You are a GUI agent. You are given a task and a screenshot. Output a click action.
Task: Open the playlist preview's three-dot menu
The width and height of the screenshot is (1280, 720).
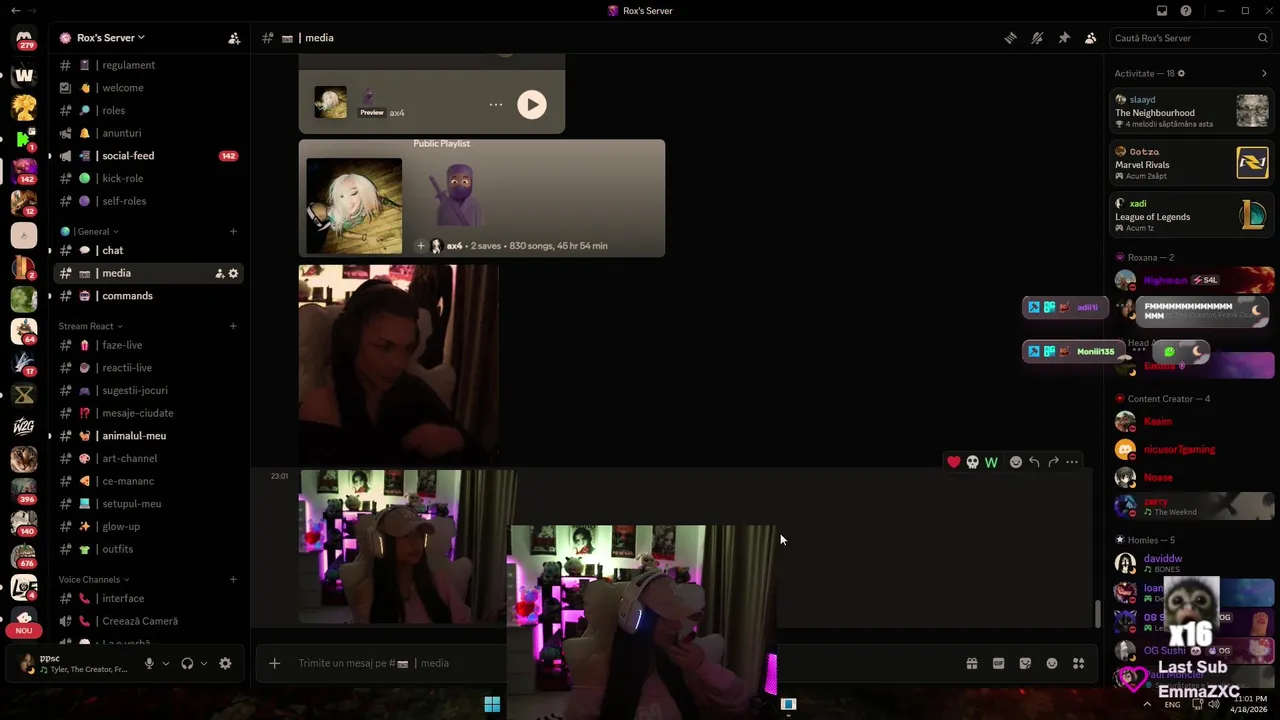click(x=496, y=105)
